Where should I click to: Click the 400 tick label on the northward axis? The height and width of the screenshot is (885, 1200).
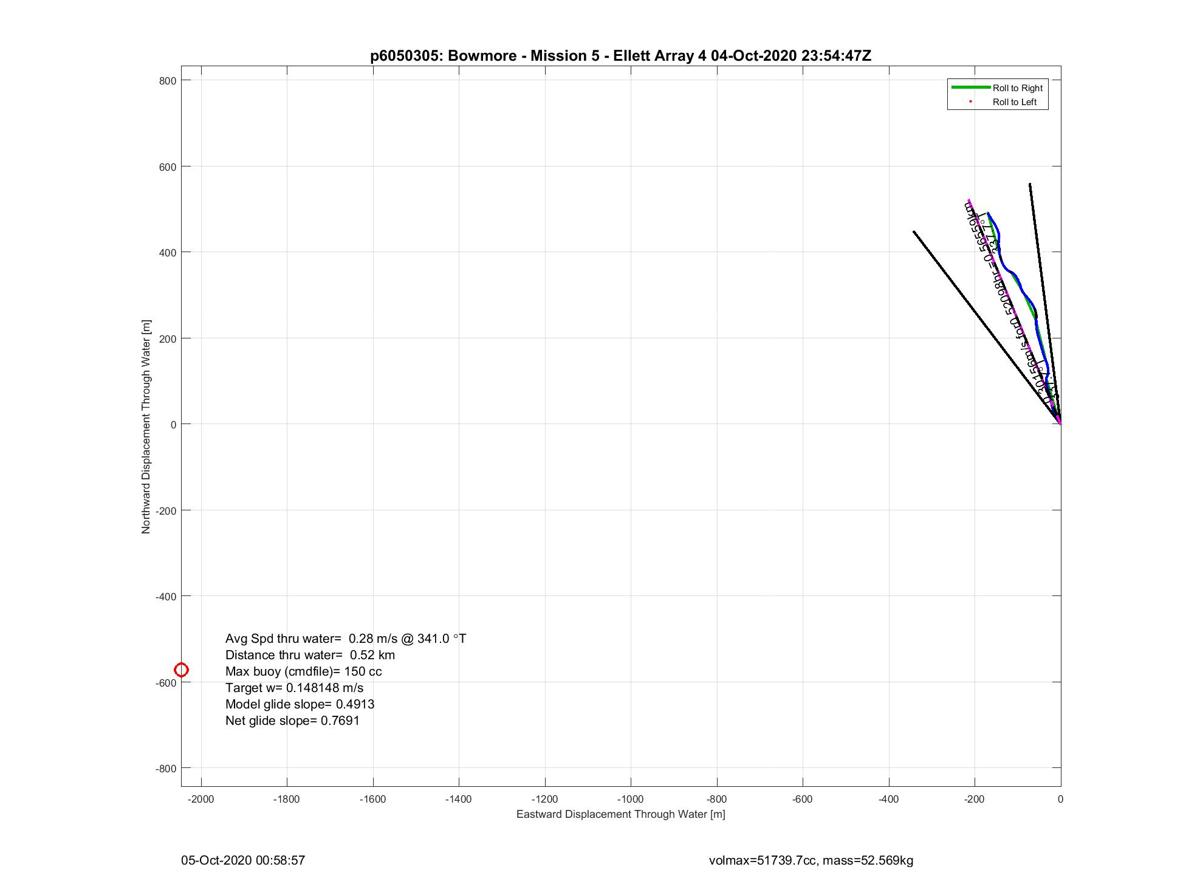tap(168, 253)
